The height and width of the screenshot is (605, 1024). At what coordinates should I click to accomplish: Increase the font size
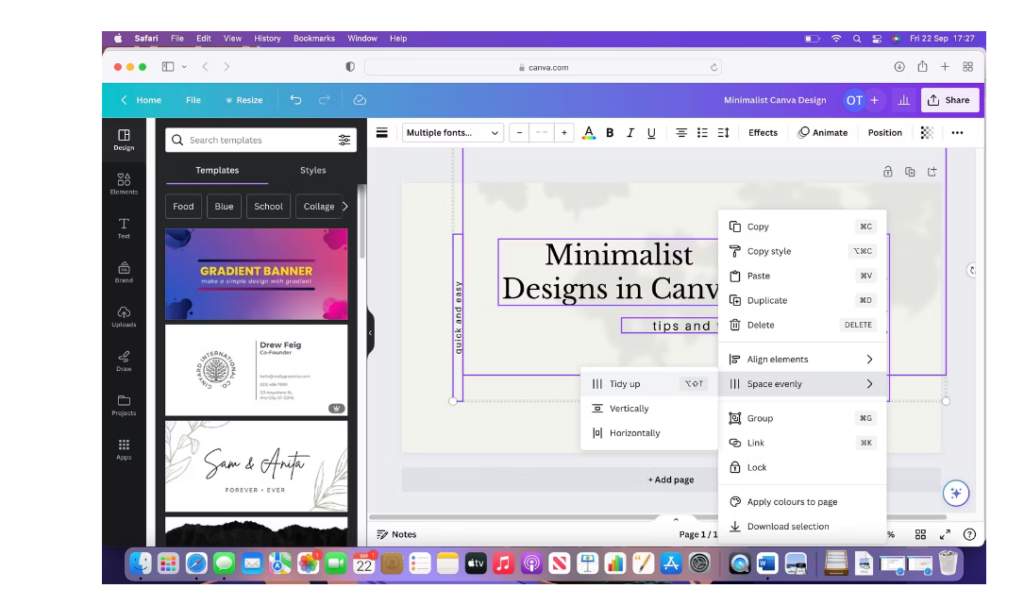564,133
